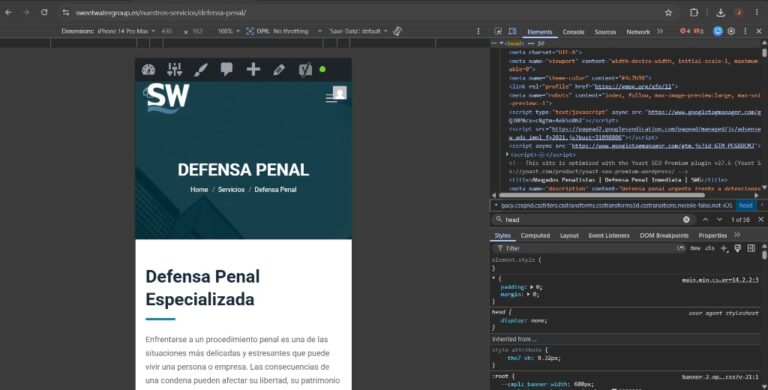
Task: Open the Save-Data default dropdown
Action: (x=358, y=31)
